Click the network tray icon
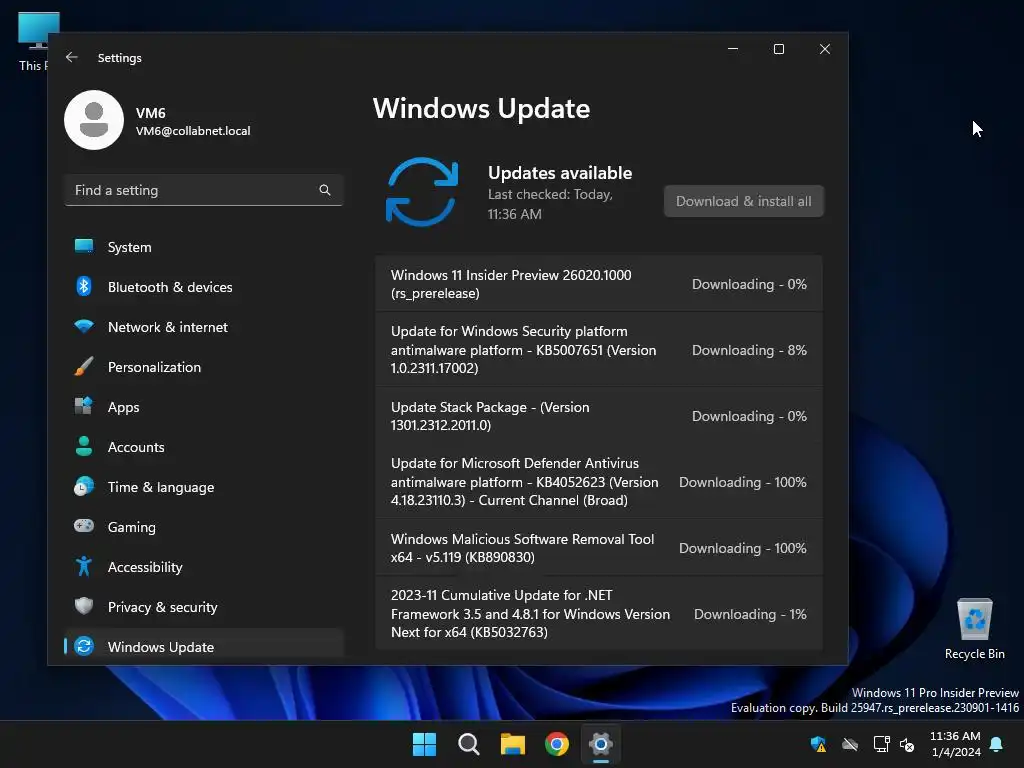The height and width of the screenshot is (768, 1024). click(x=881, y=744)
